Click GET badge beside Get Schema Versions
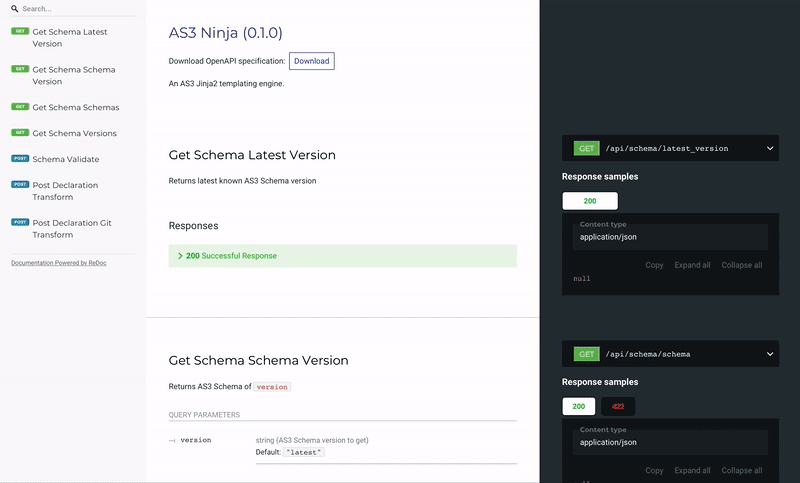Viewport: 800px width, 483px height. pyautogui.click(x=20, y=133)
